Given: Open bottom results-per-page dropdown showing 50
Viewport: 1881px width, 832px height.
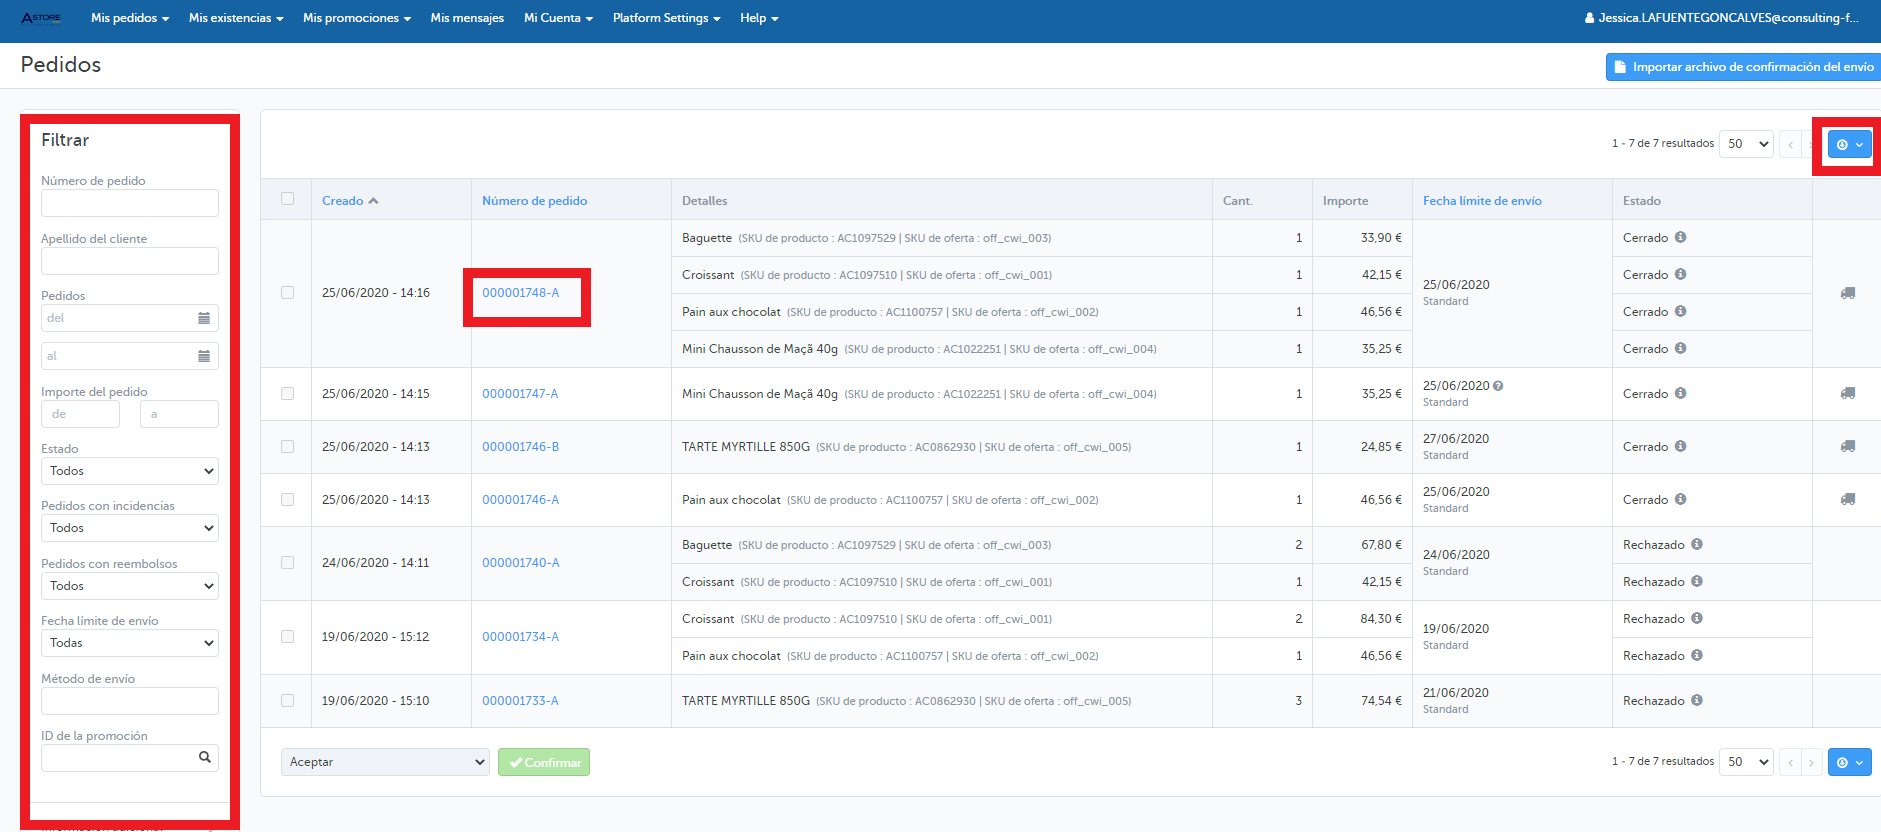Looking at the screenshot, I should tap(1746, 762).
